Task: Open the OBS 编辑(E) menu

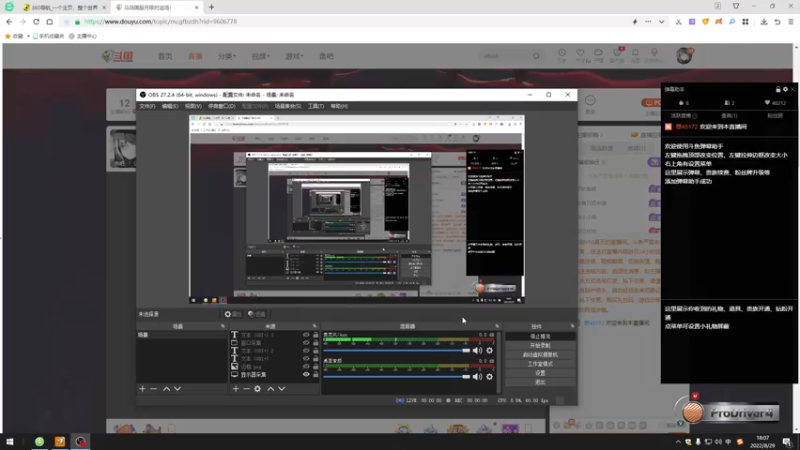Action: (x=170, y=106)
